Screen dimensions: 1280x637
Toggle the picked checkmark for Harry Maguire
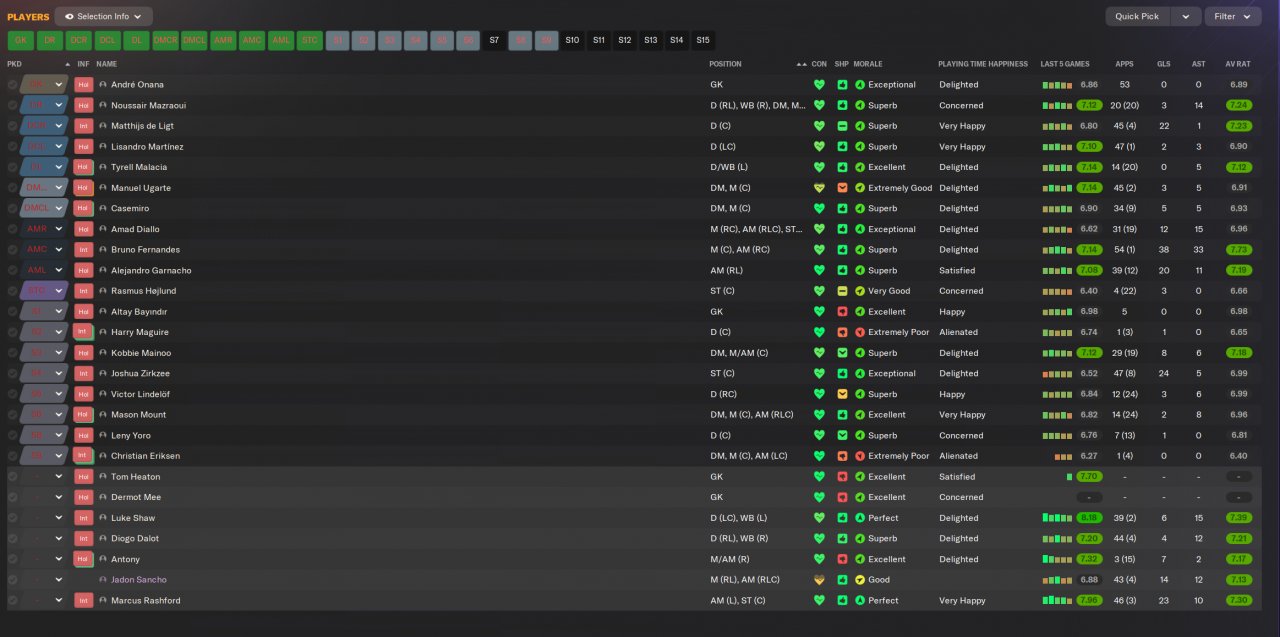tap(12, 332)
